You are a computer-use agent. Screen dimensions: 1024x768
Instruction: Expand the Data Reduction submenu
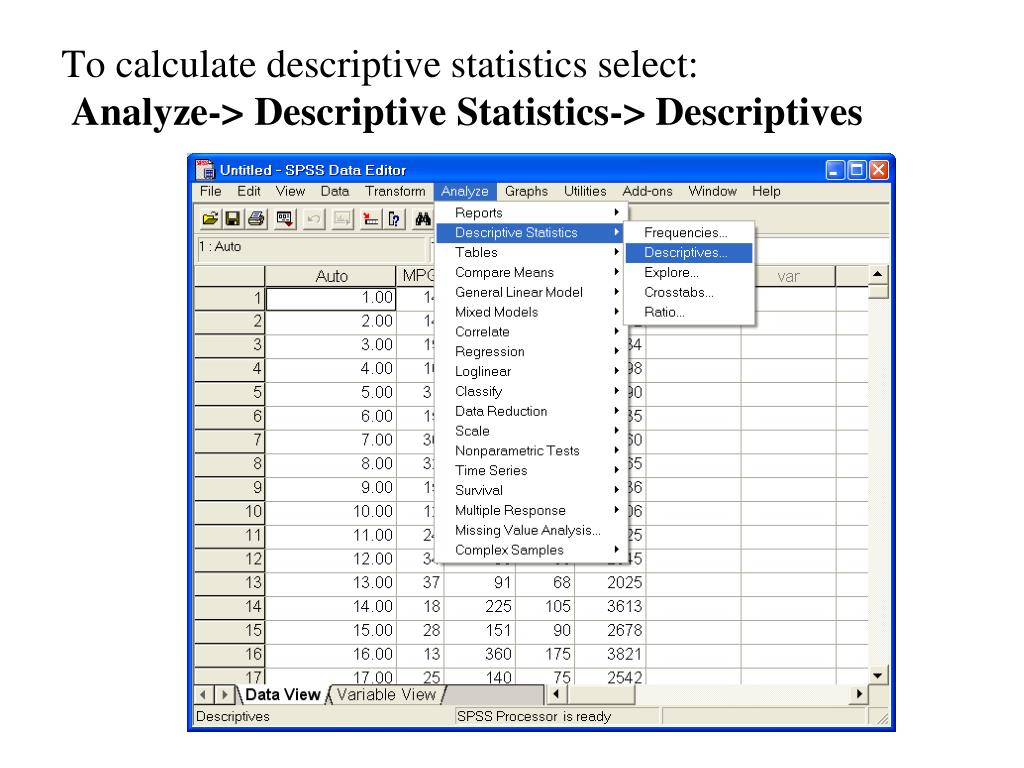click(x=531, y=411)
